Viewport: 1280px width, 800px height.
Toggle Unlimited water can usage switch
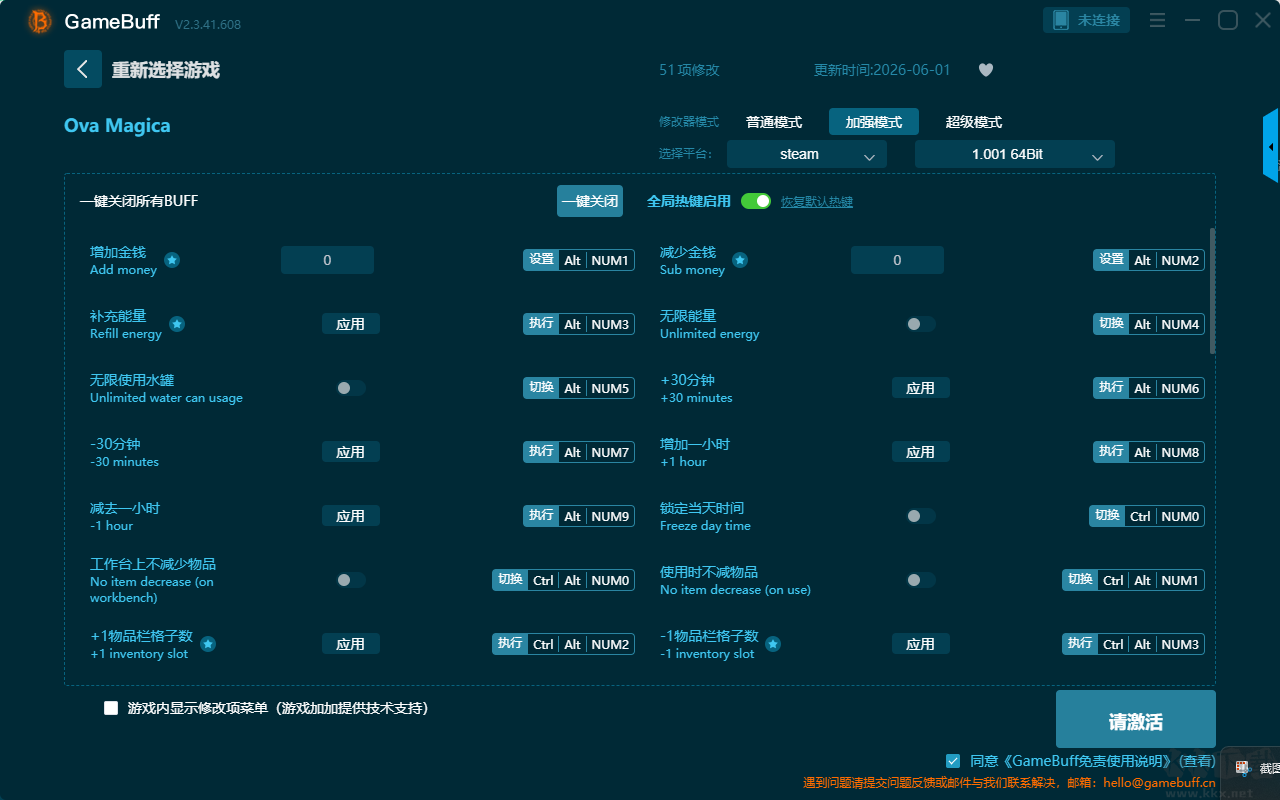tap(351, 388)
